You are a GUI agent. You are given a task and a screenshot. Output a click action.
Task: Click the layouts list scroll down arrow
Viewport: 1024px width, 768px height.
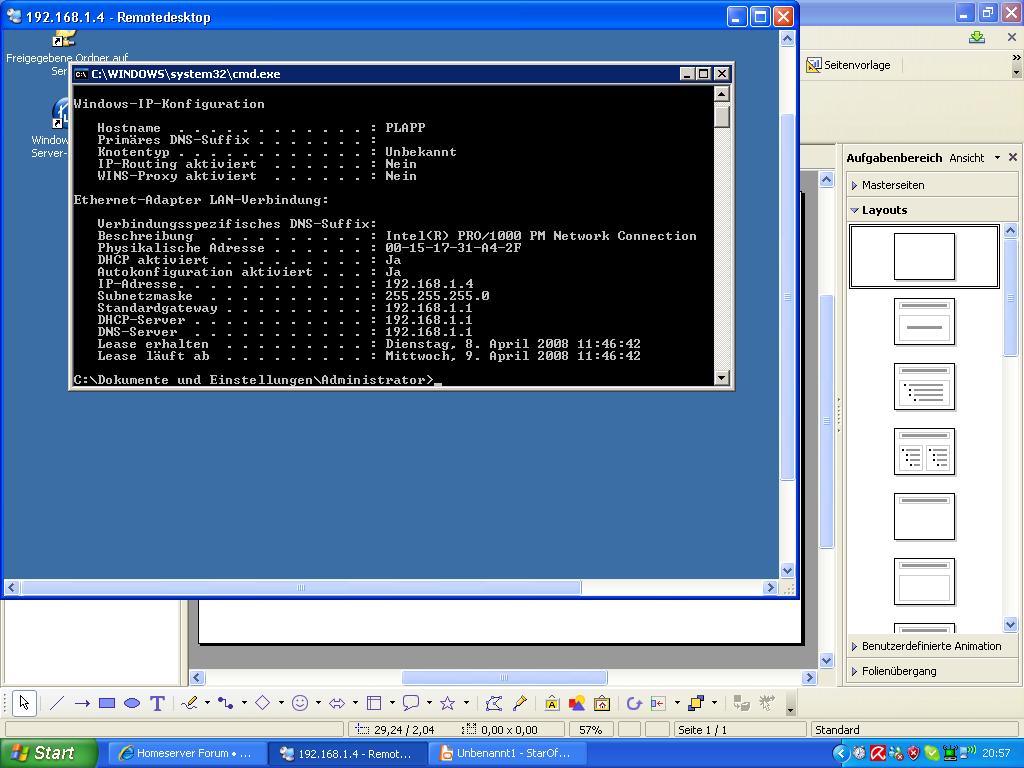[x=1010, y=625]
